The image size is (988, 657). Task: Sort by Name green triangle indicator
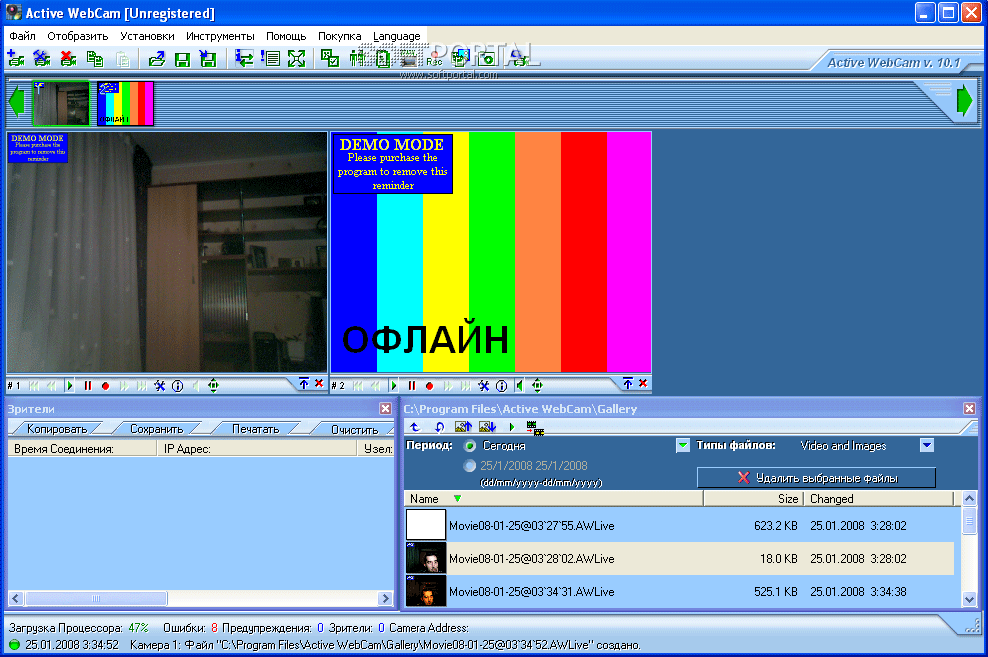[457, 498]
